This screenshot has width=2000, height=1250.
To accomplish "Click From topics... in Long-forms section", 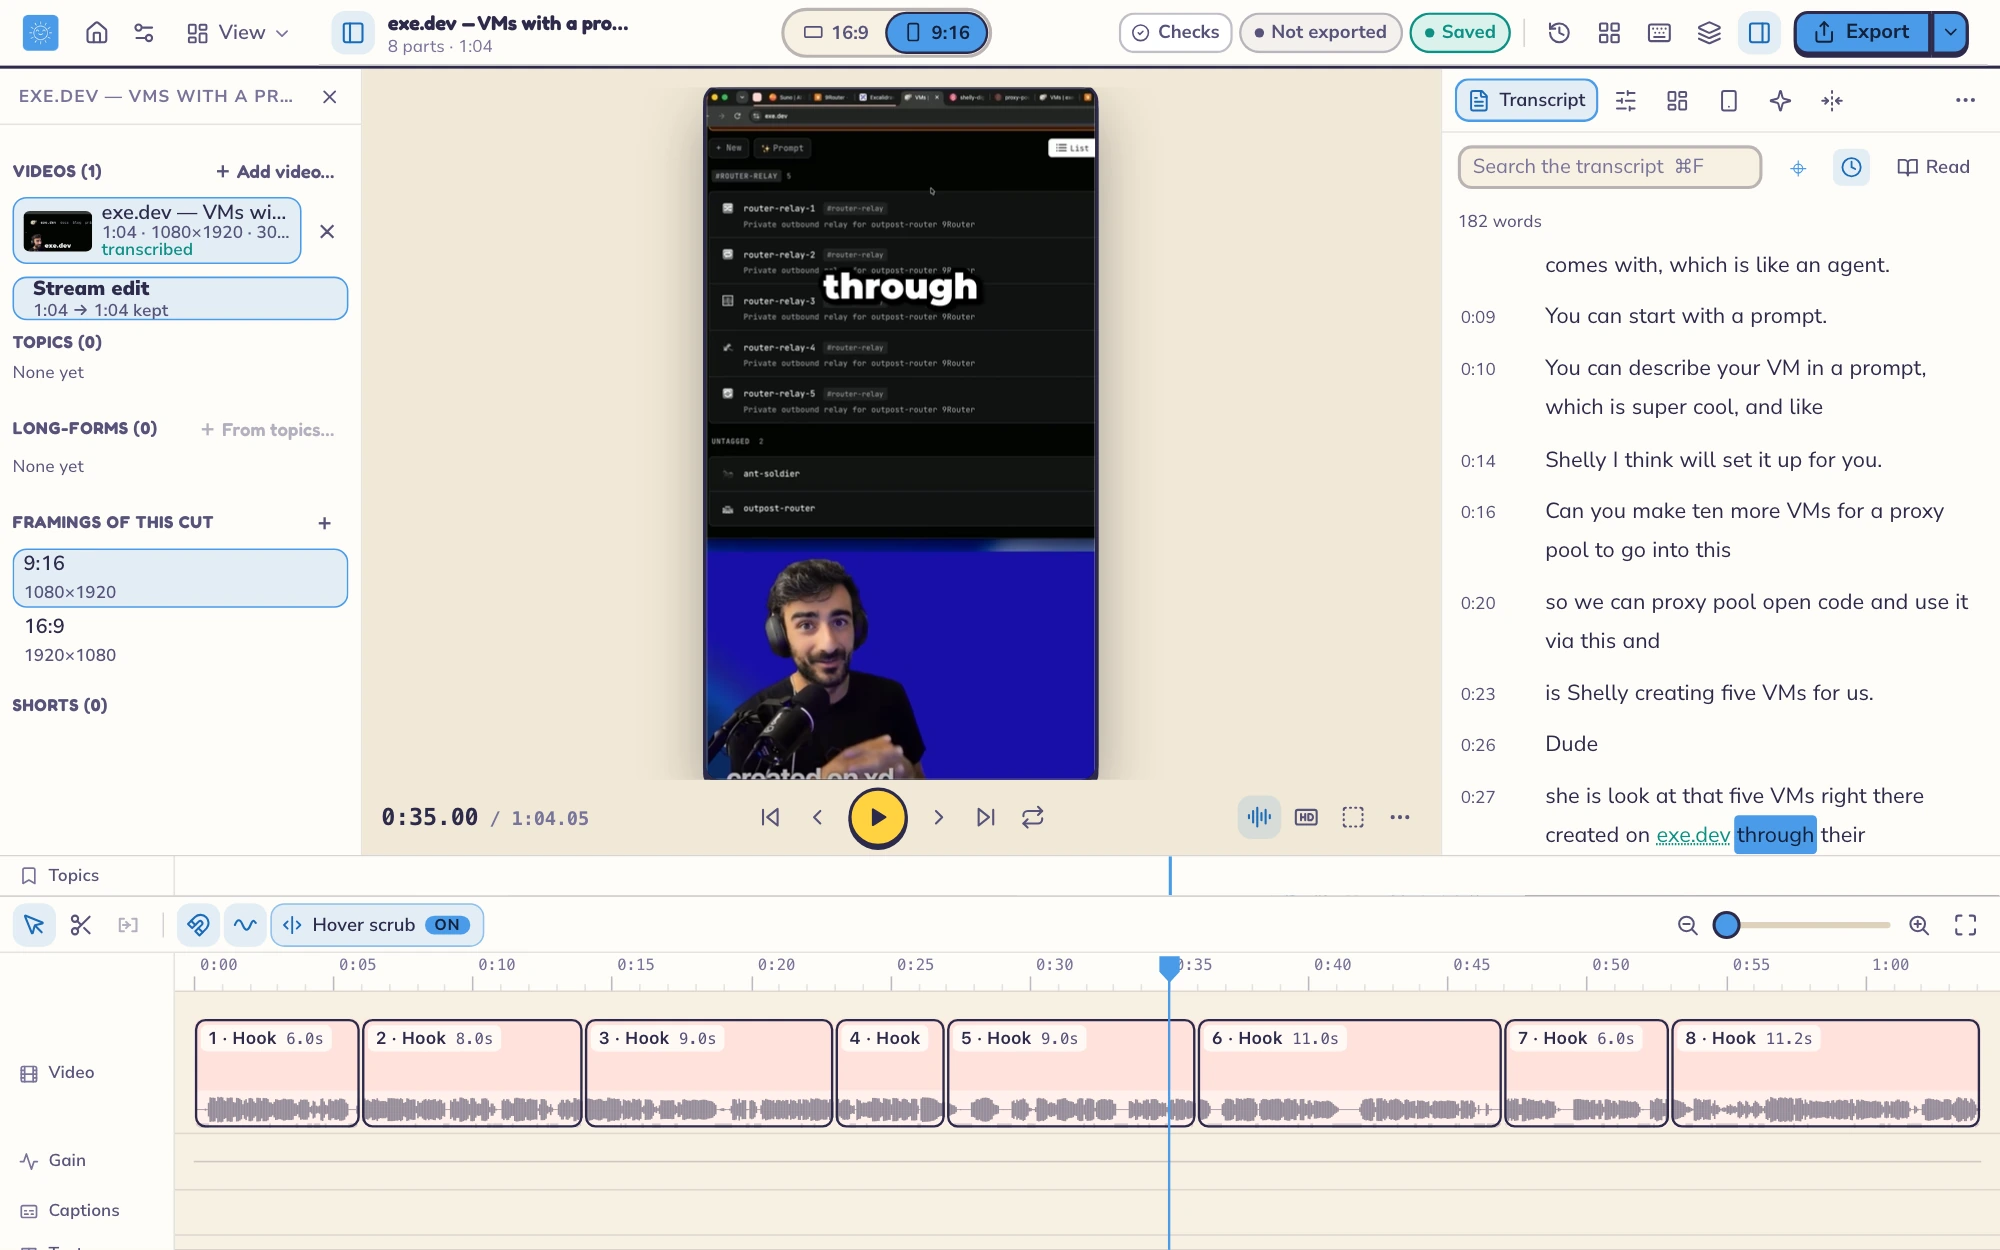I will (x=268, y=430).
